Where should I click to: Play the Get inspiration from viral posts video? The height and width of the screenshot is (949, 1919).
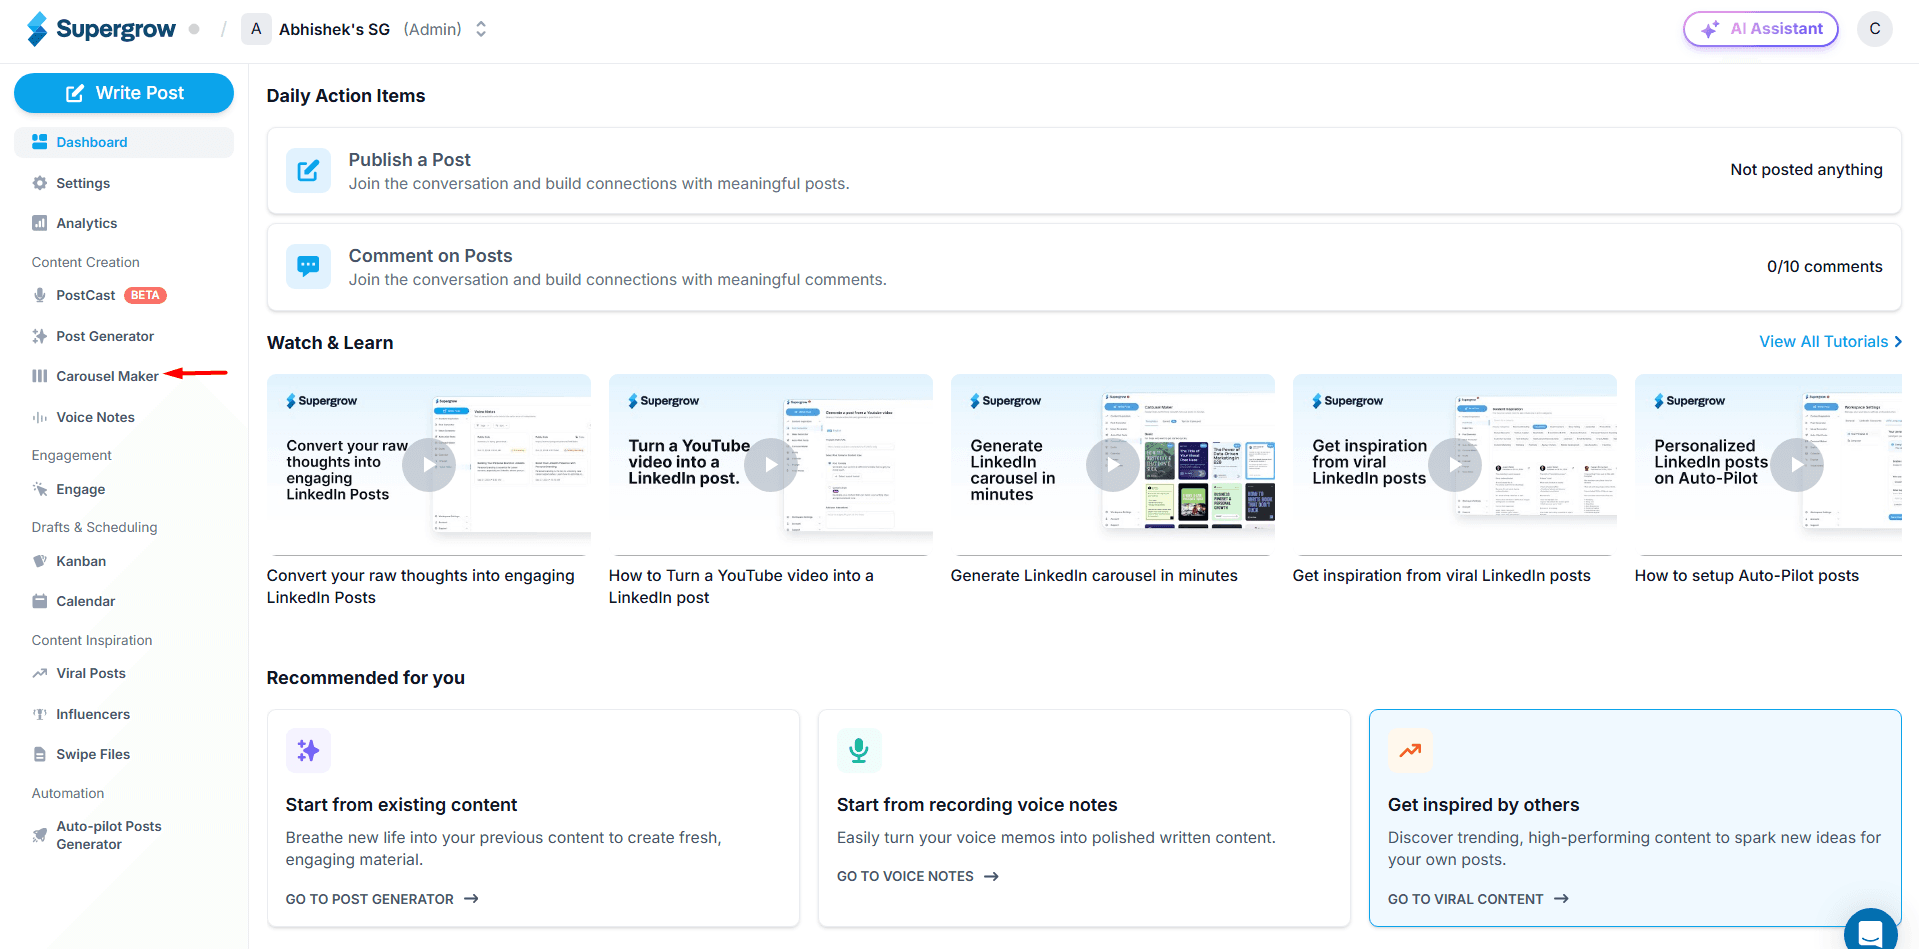[x=1455, y=465]
